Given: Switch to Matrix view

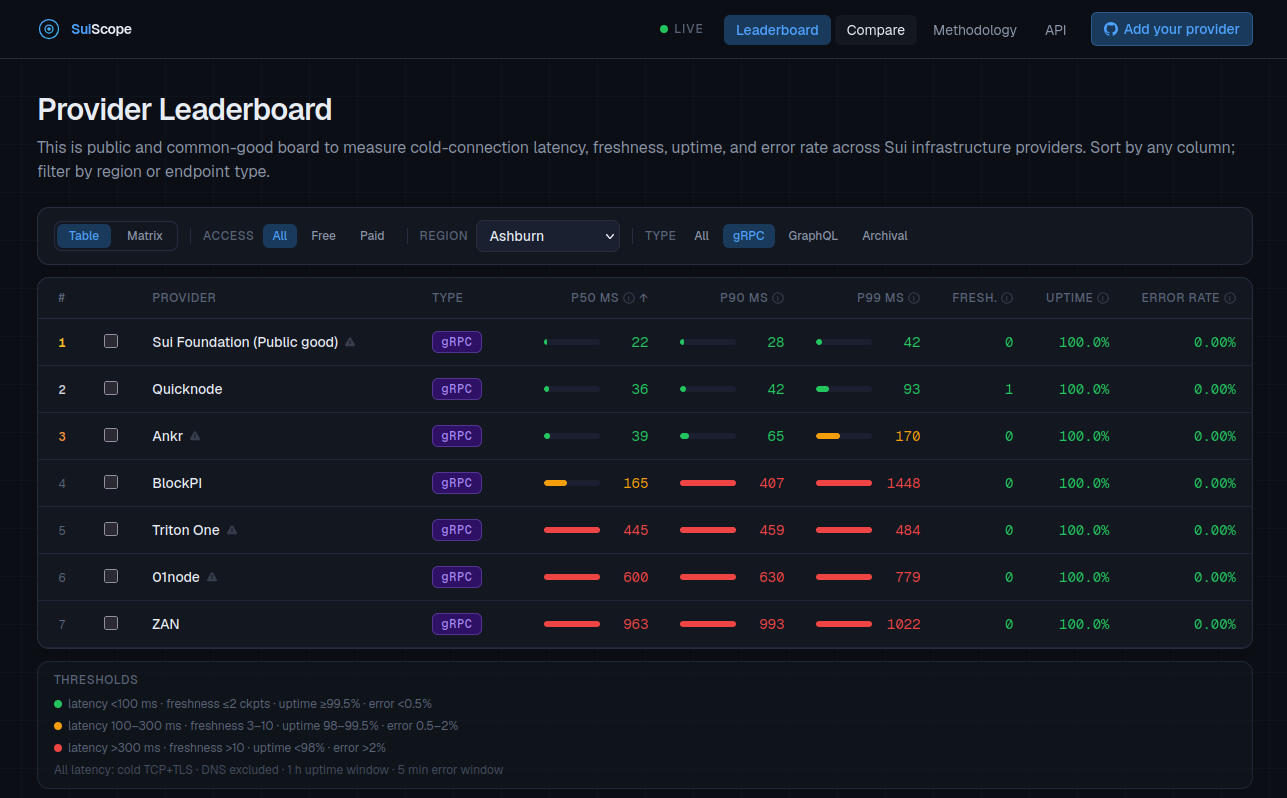Looking at the screenshot, I should click(x=145, y=236).
